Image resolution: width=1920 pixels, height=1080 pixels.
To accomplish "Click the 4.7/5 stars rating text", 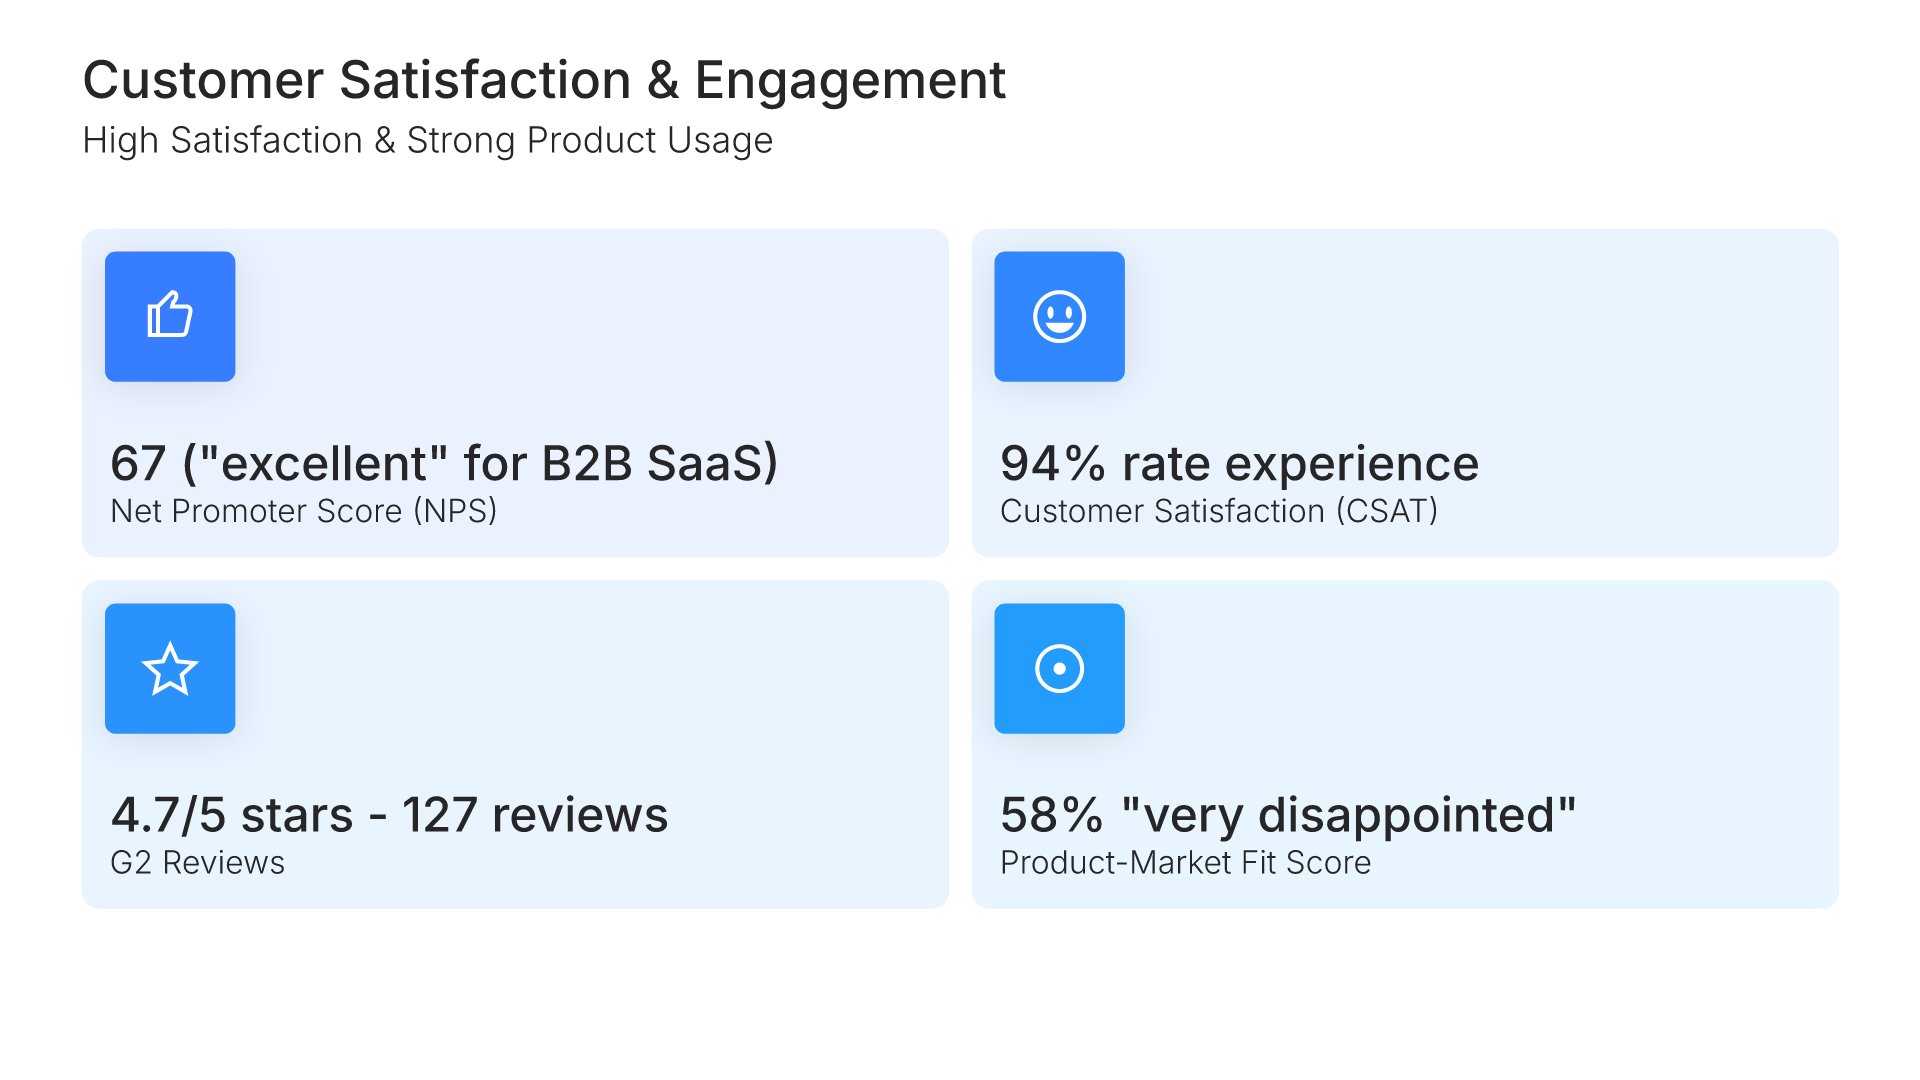I will [x=232, y=815].
